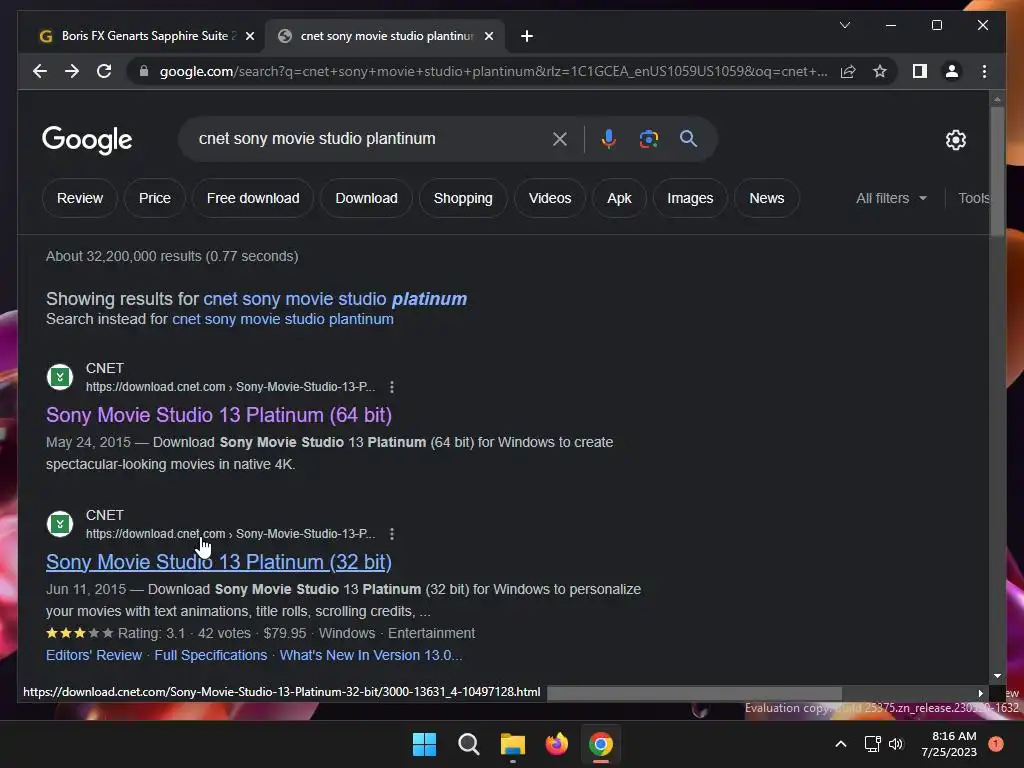Click the vertical scrollbar down arrow
Viewport: 1024px width, 768px height.
tap(997, 676)
